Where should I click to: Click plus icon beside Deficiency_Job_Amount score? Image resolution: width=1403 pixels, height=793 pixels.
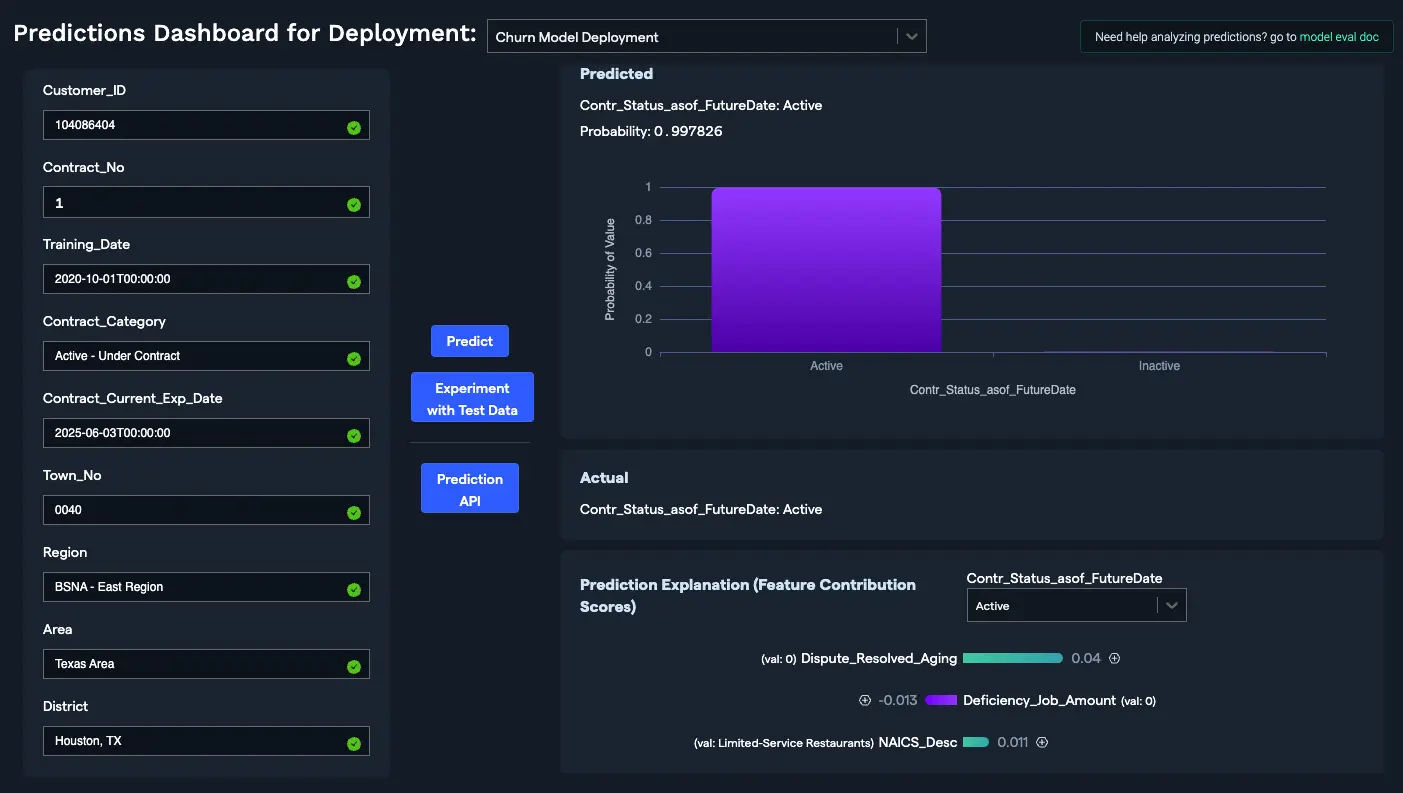tap(865, 700)
